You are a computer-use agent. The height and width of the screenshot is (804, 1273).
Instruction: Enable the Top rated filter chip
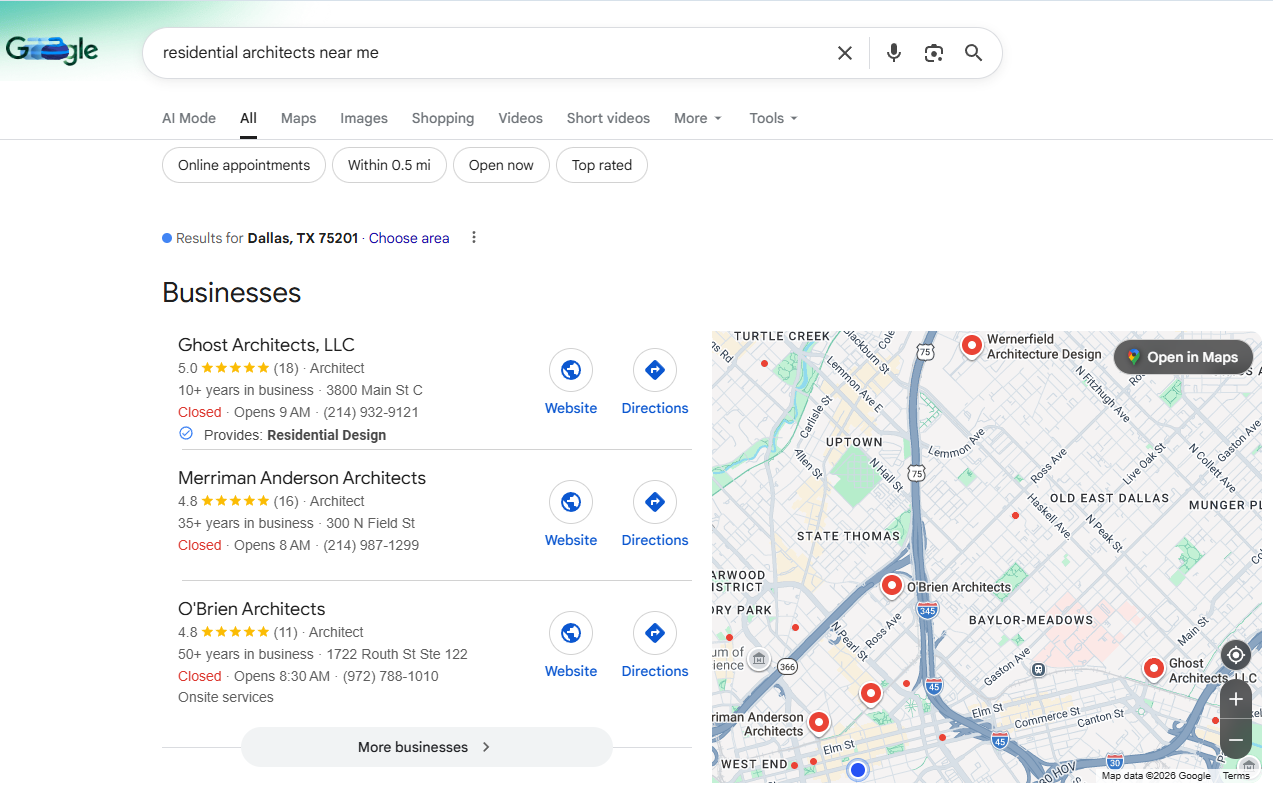pyautogui.click(x=601, y=165)
